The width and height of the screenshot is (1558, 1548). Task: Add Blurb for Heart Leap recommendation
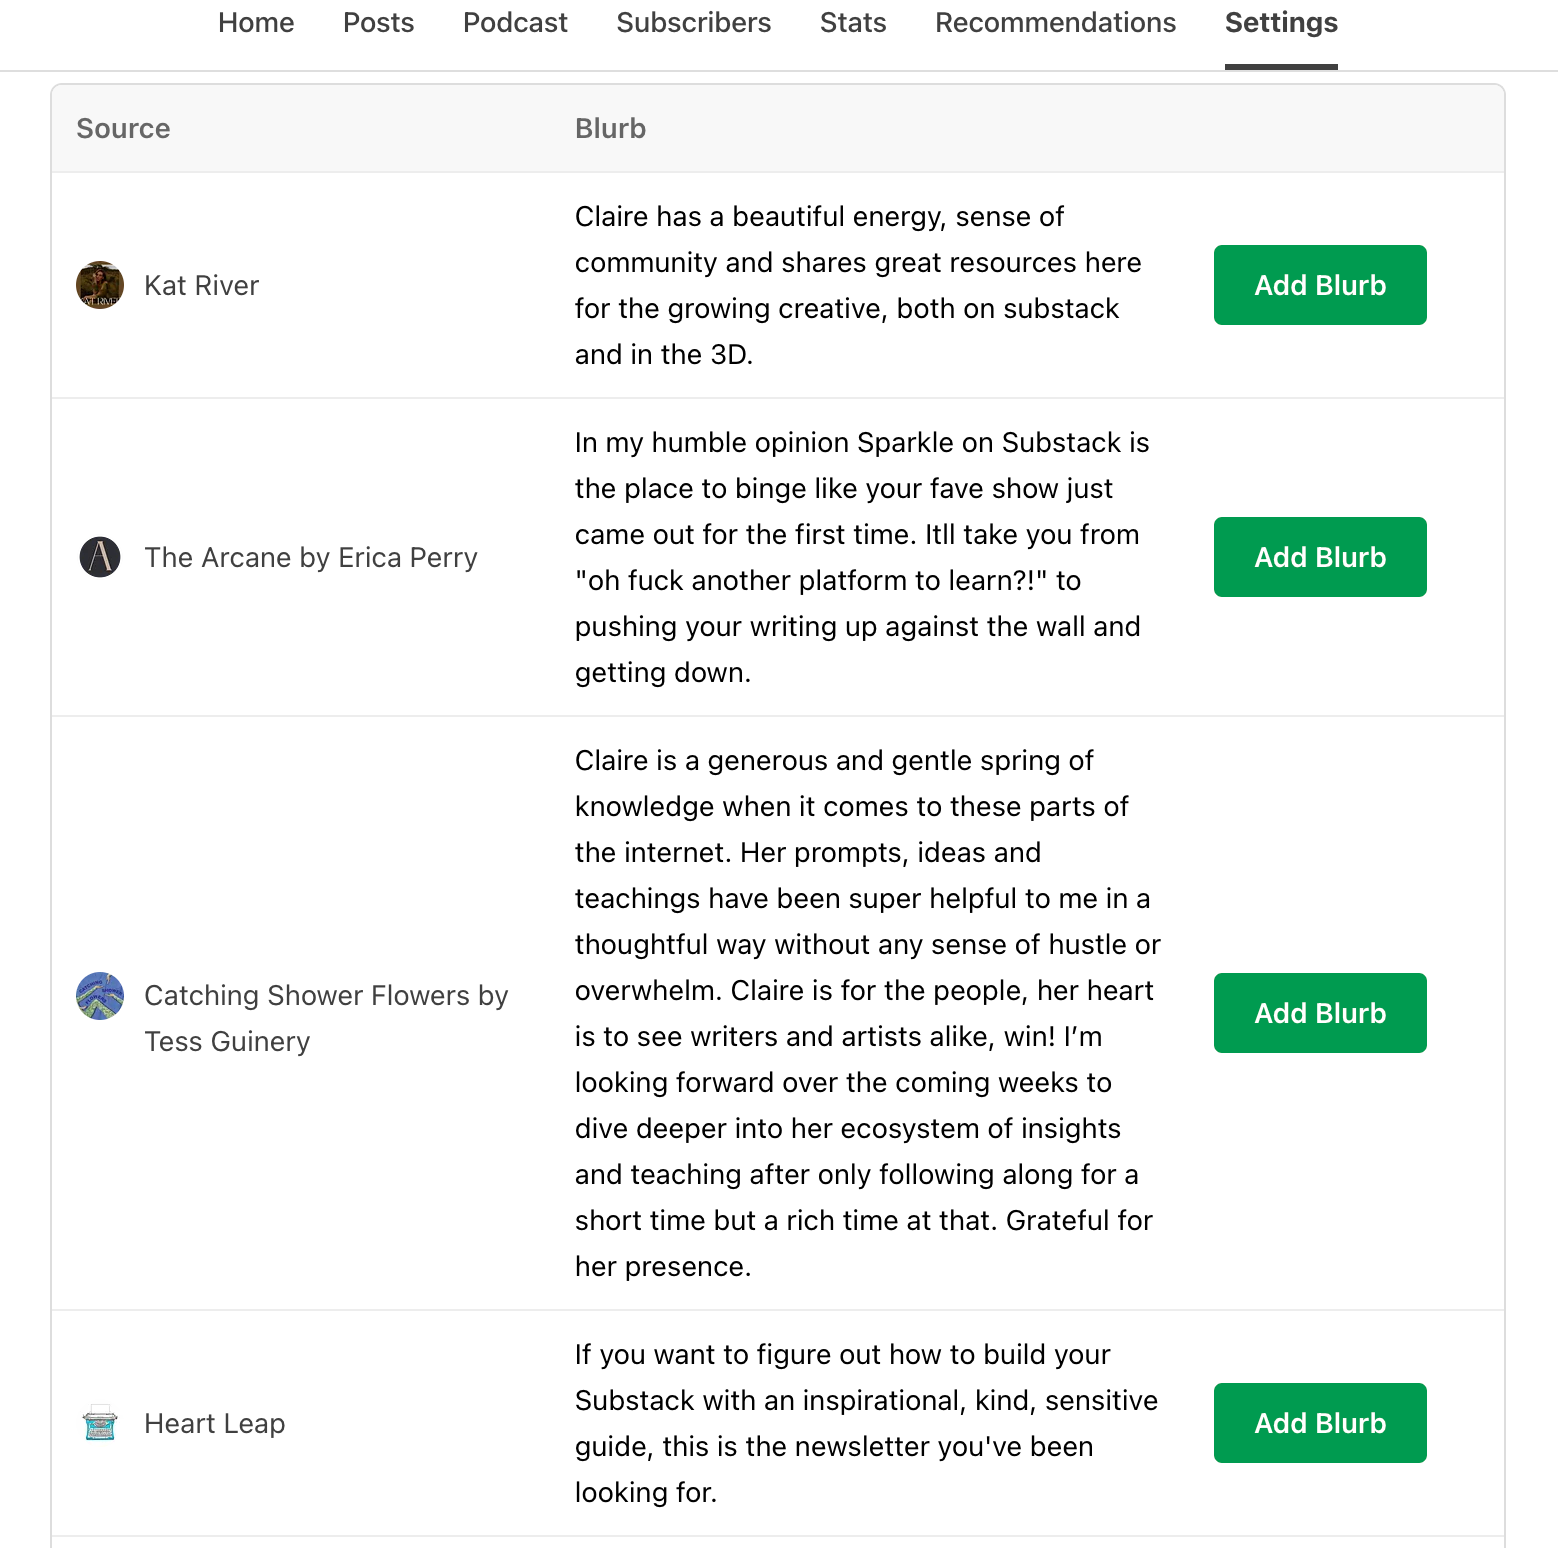point(1319,1423)
